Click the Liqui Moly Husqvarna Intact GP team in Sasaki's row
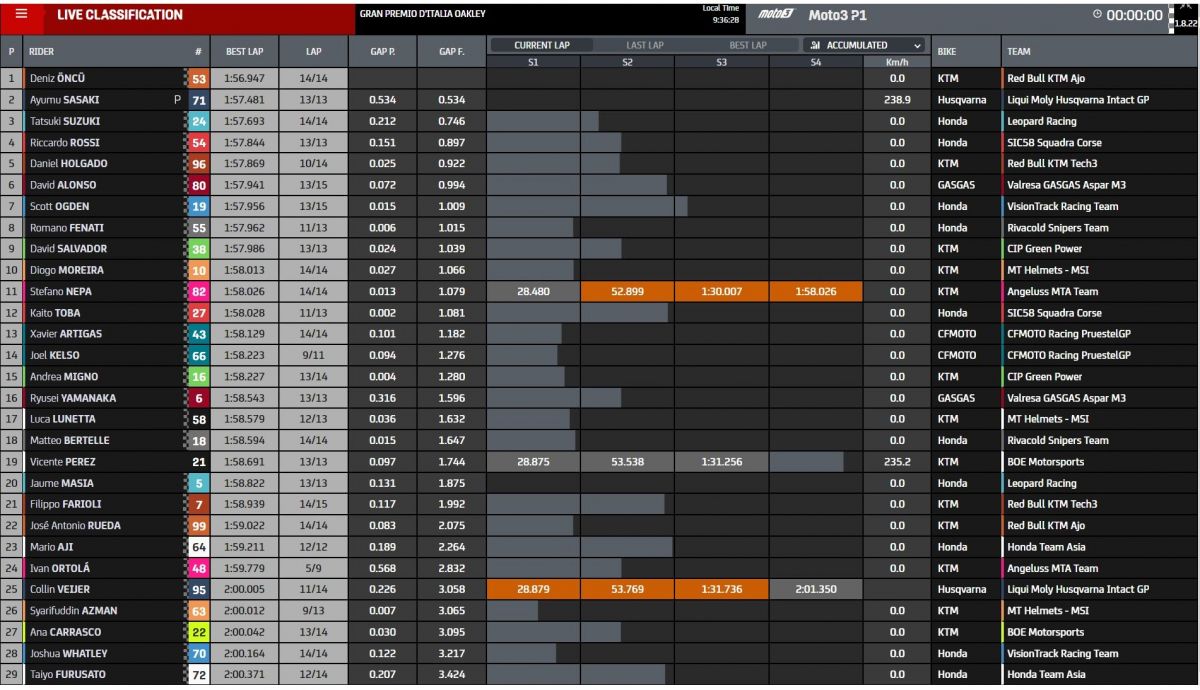 point(1078,100)
